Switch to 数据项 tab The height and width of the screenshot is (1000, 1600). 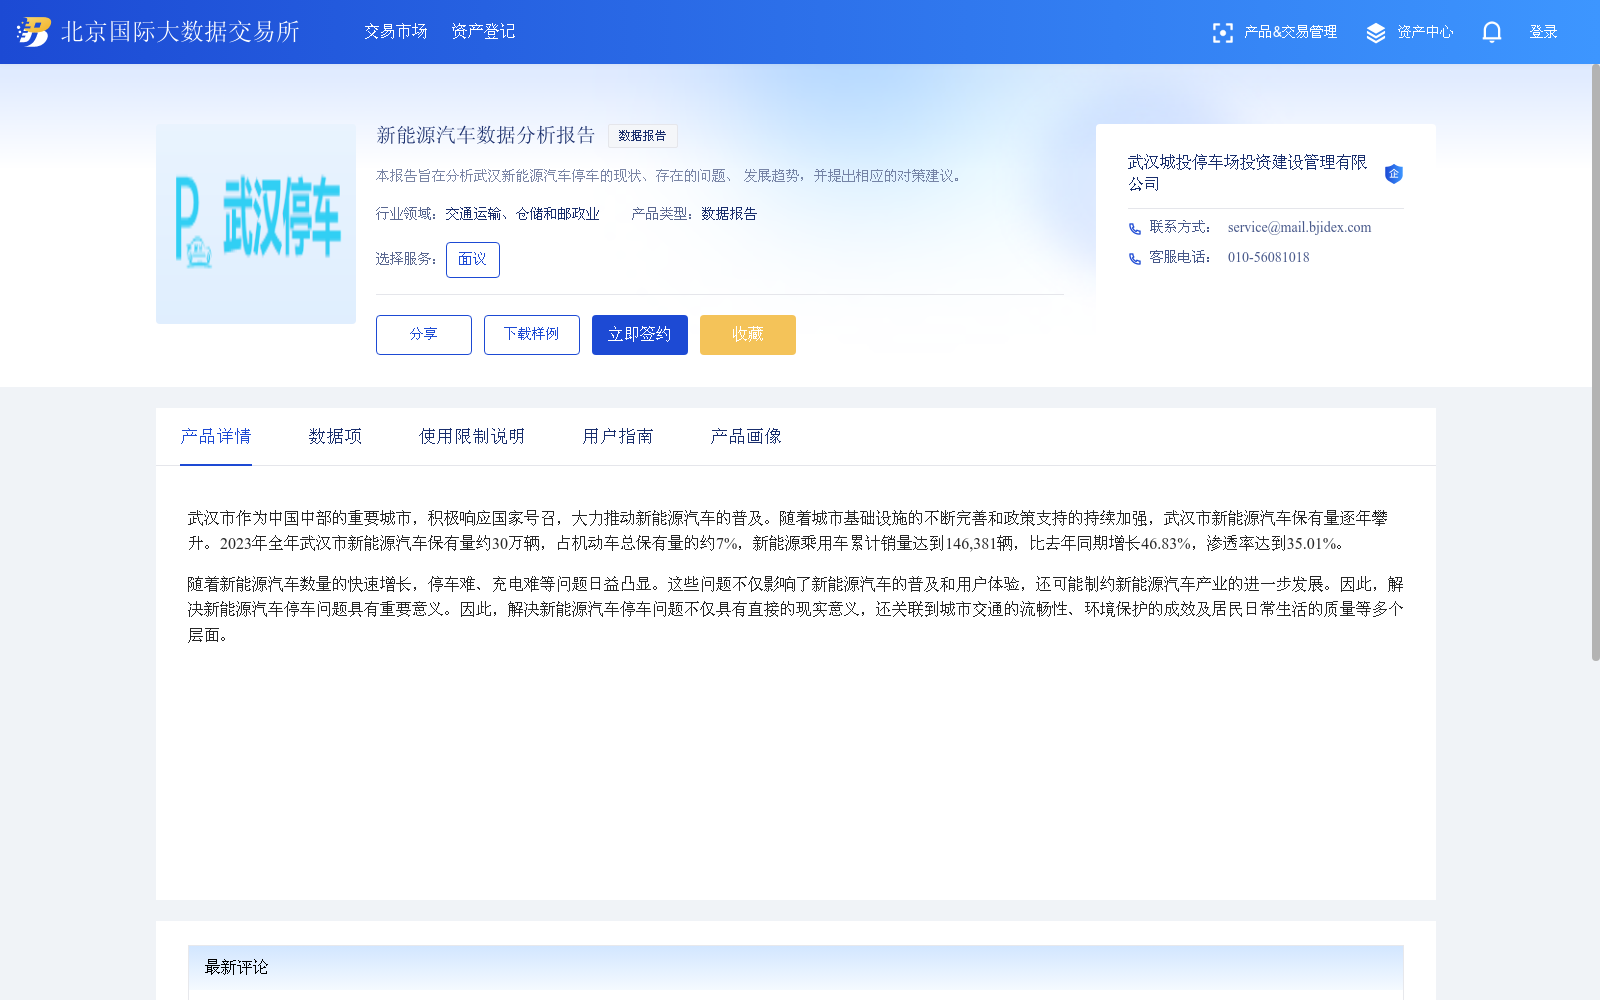335,437
